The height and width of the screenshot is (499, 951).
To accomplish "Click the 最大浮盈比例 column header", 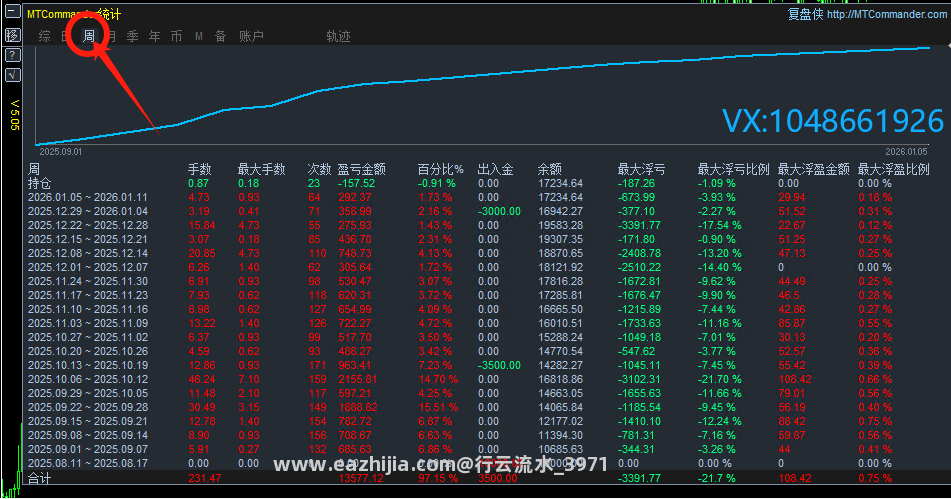I will pos(893,169).
